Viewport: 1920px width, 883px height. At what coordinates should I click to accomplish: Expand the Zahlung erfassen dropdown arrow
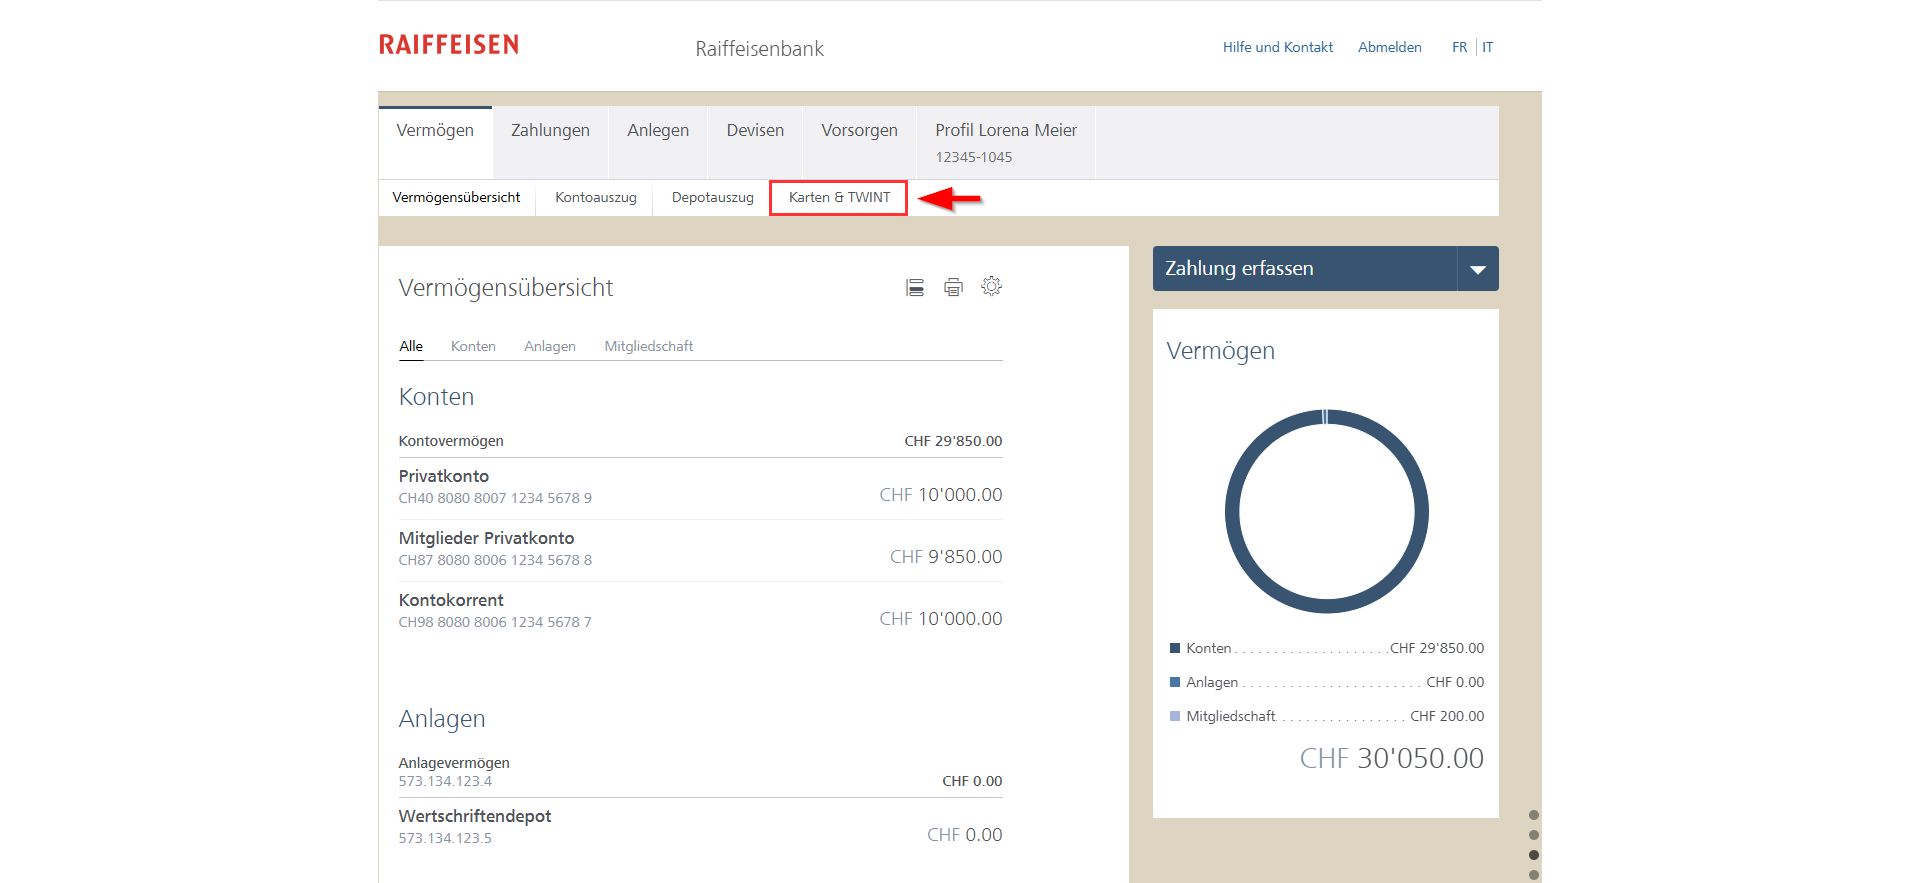tap(1477, 269)
